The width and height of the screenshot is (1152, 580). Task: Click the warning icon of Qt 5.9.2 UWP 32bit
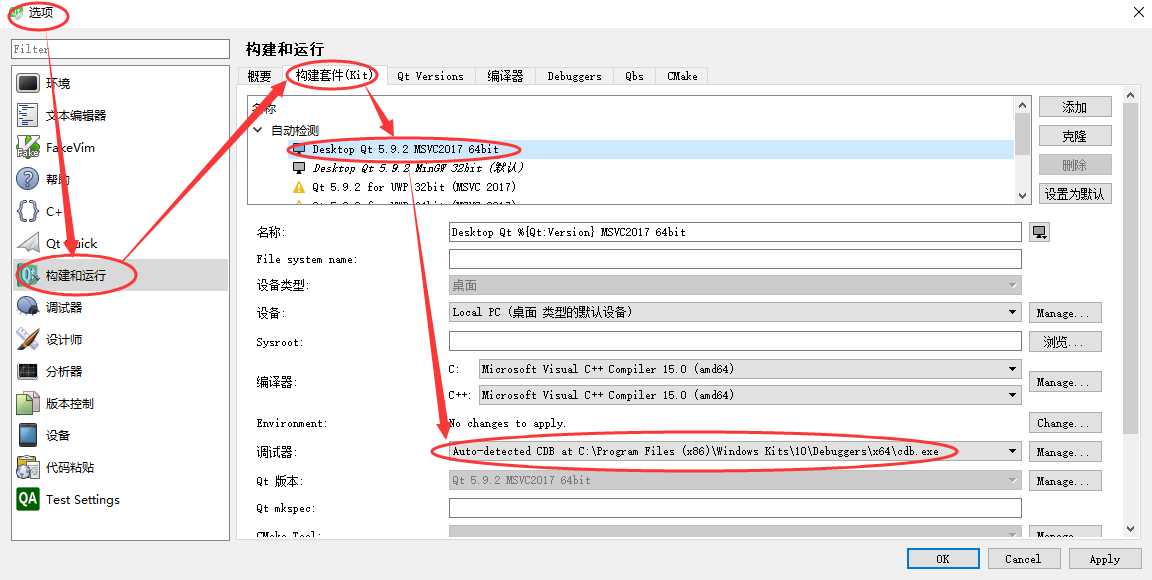(298, 187)
